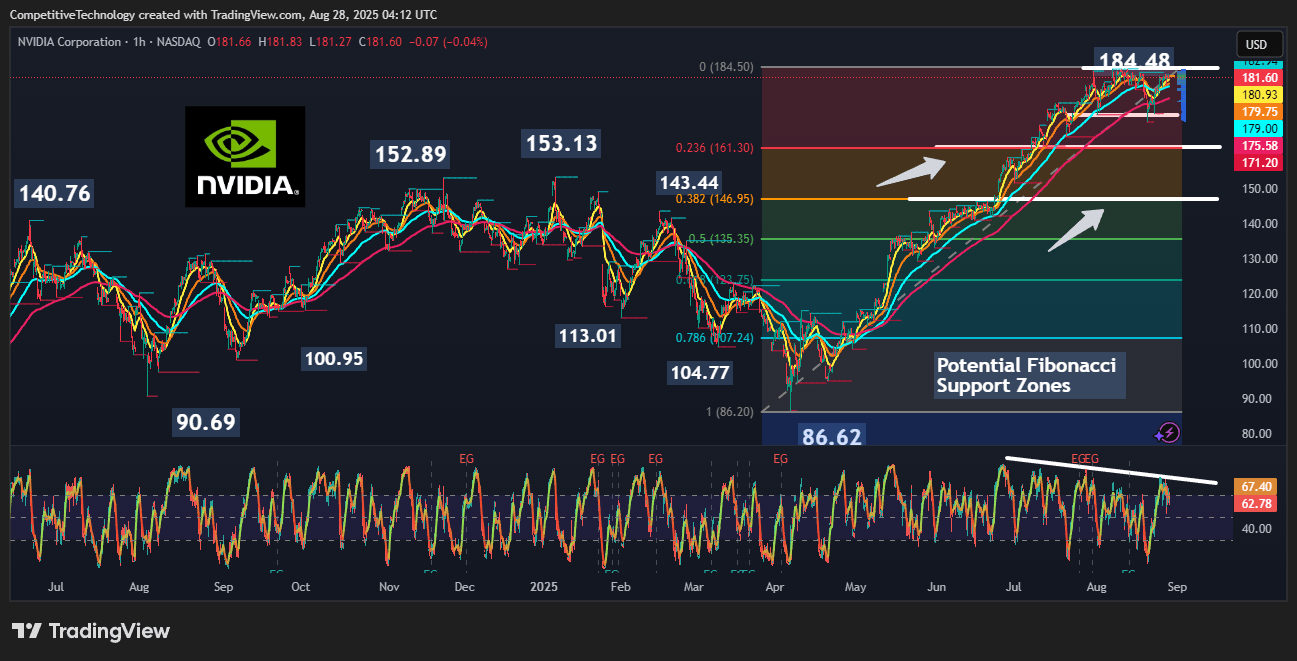Expand the USD currency selector
This screenshot has width=1297, height=661.
click(1259, 44)
